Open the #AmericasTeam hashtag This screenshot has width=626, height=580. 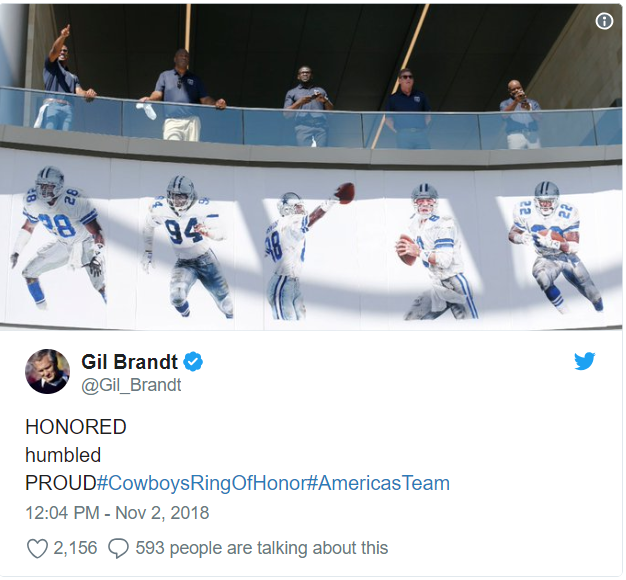click(378, 483)
